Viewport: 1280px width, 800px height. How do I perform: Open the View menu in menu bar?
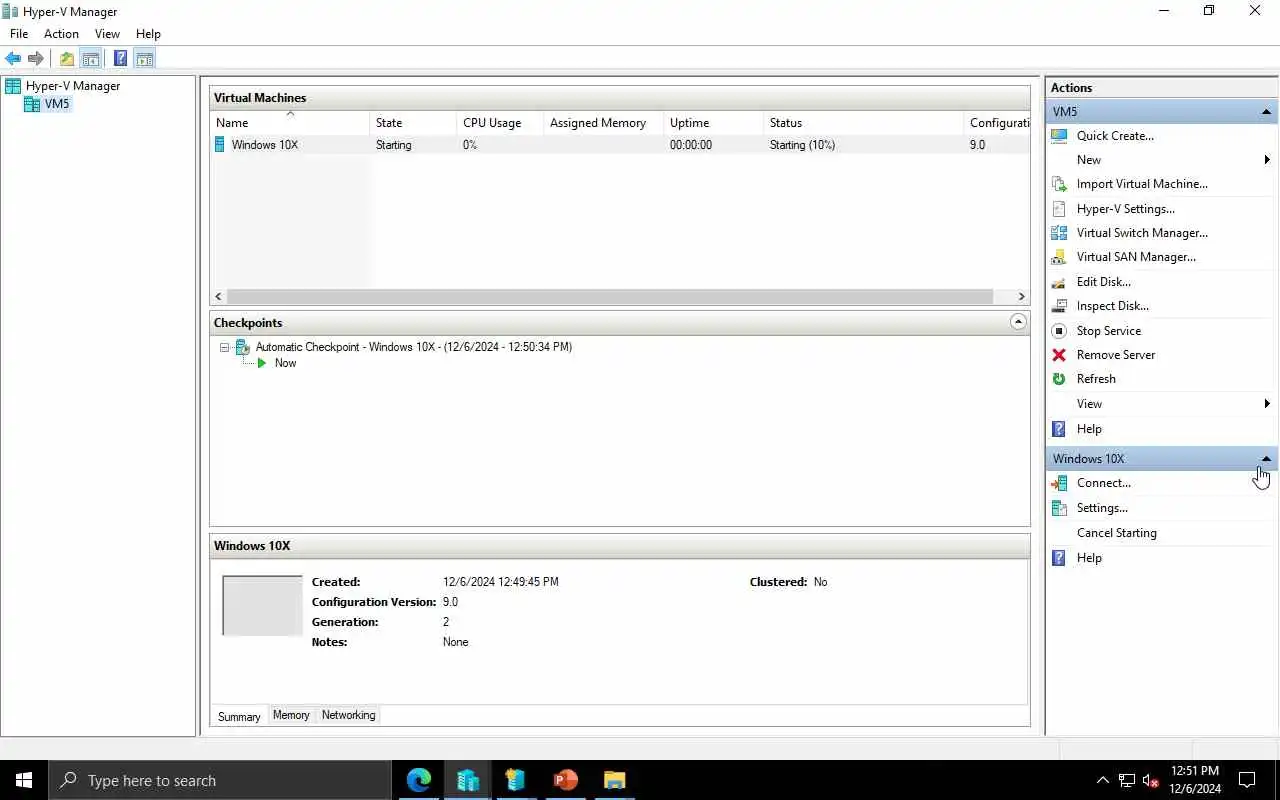[x=107, y=34]
